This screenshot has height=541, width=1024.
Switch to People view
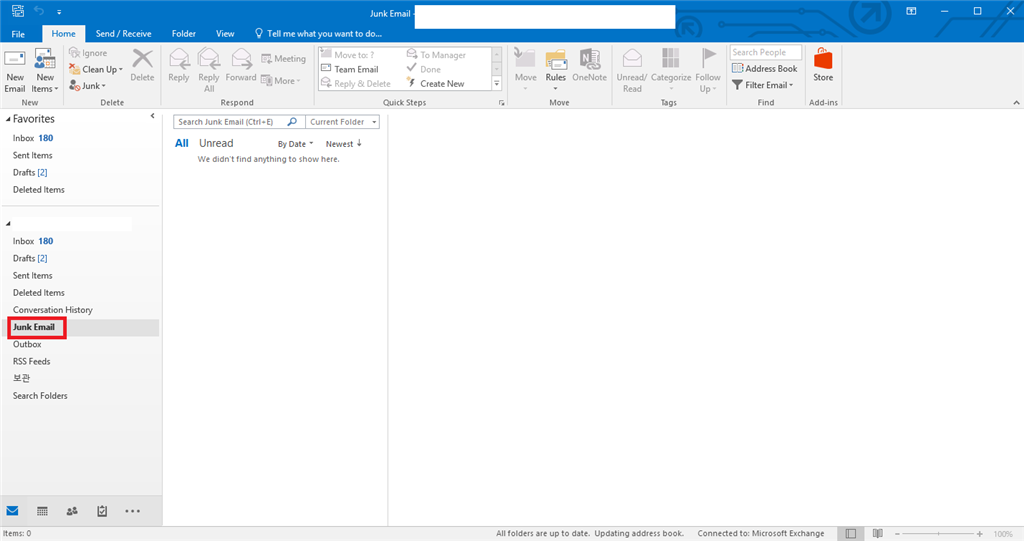click(72, 512)
